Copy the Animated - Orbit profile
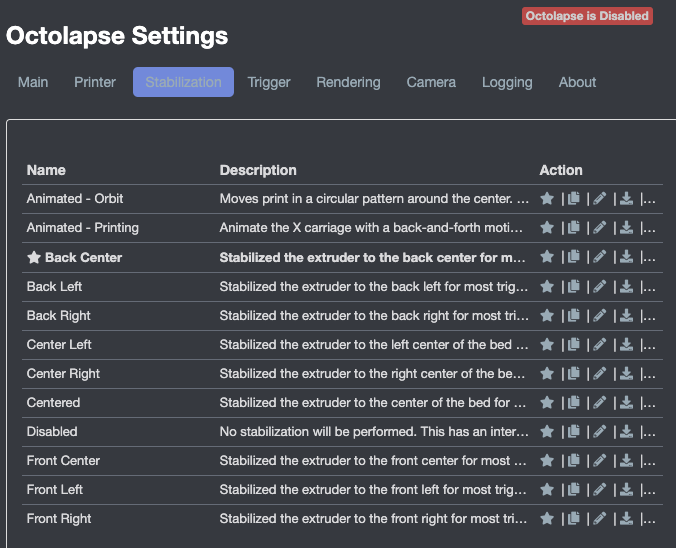The height and width of the screenshot is (548, 676). coord(574,199)
